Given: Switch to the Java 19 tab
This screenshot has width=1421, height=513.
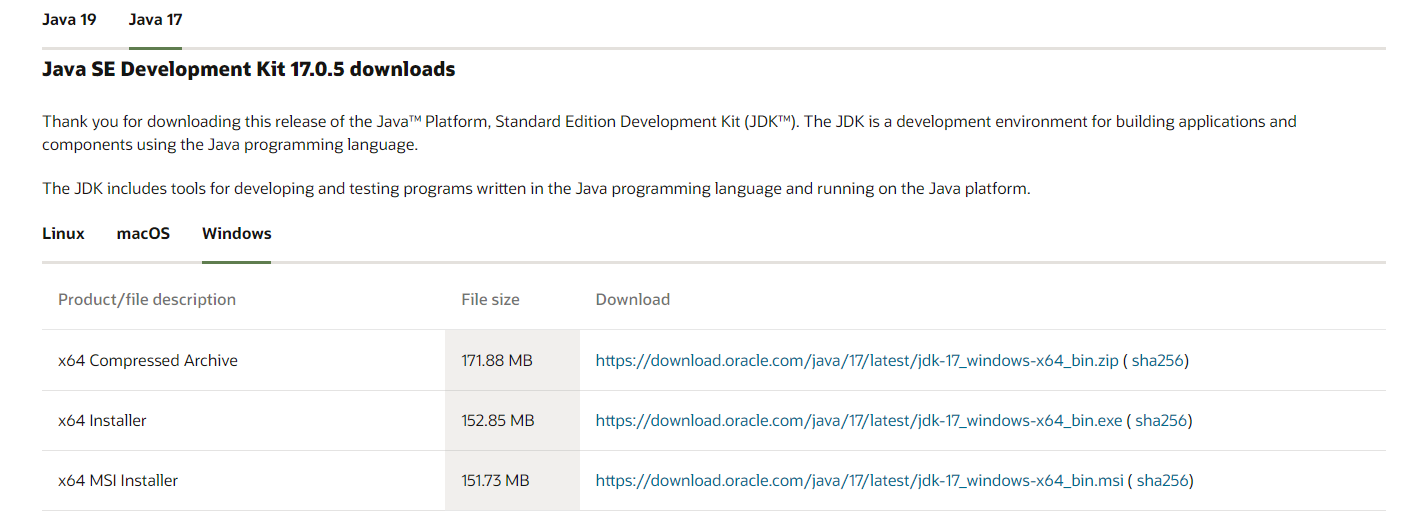Looking at the screenshot, I should point(69,19).
